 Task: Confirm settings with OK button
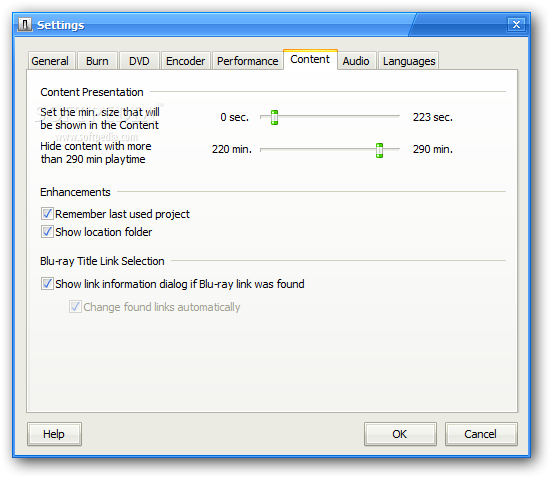click(400, 434)
